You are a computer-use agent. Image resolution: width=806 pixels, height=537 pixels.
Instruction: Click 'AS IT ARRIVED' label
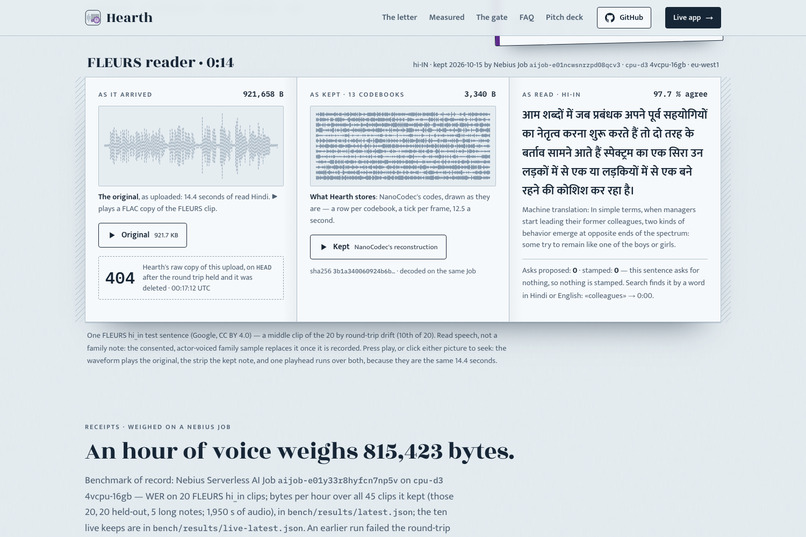tap(125, 95)
